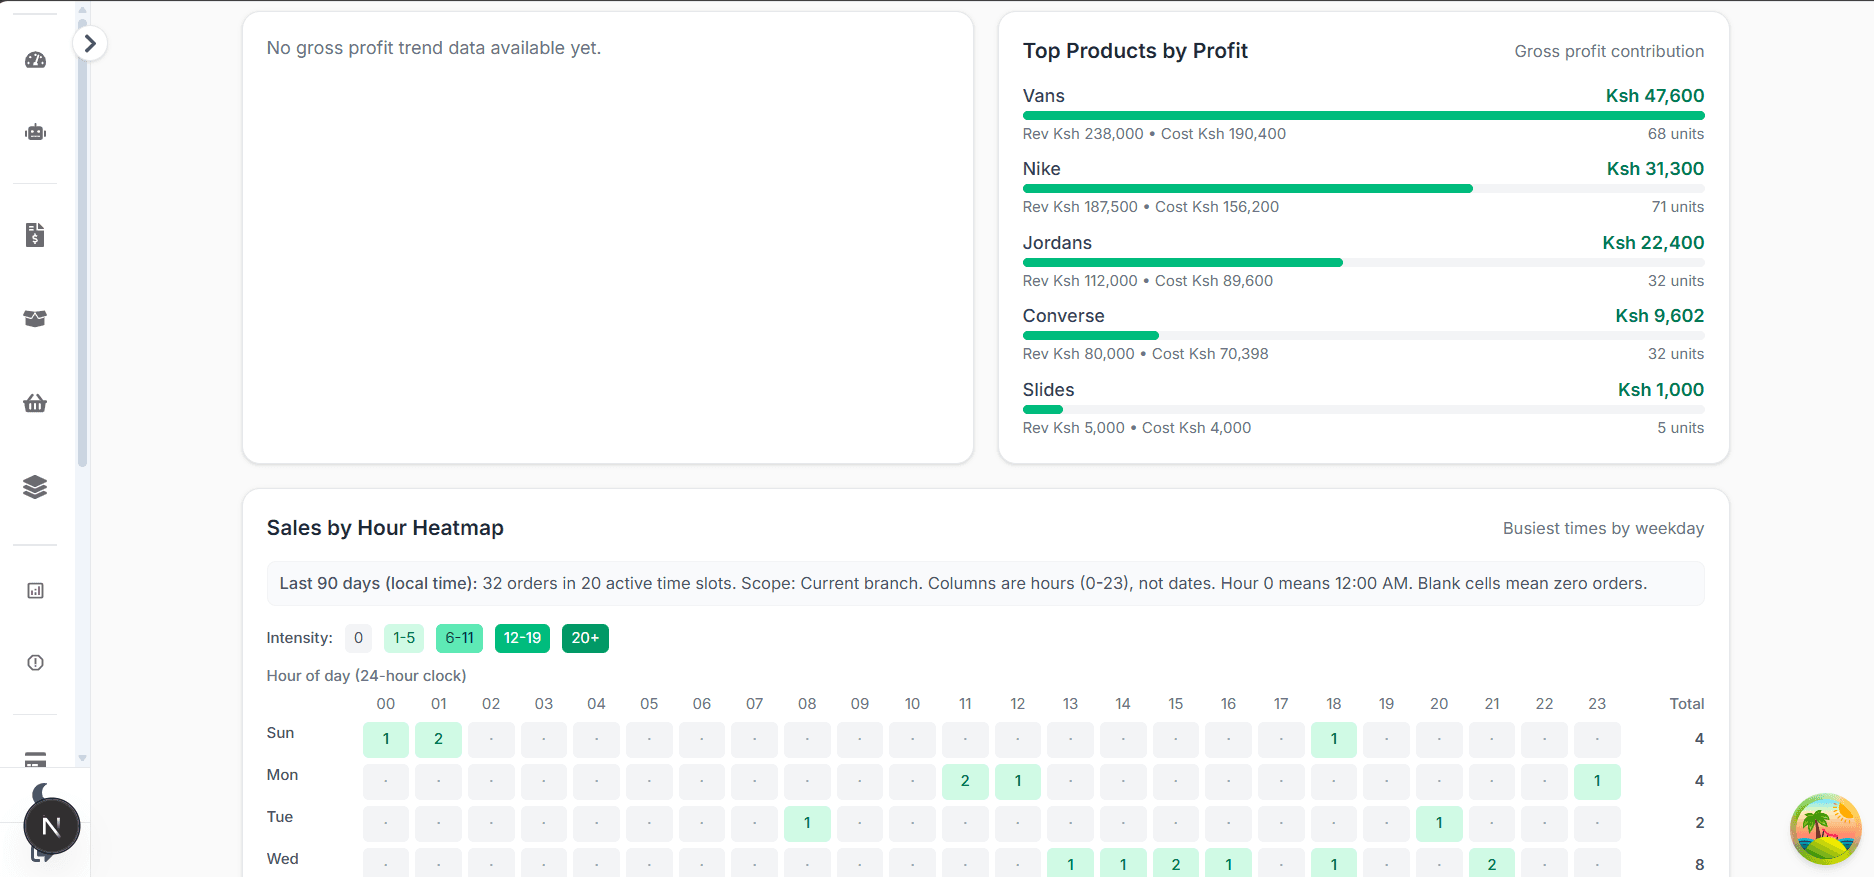The image size is (1874, 877).
Task: Click the 'Busiest times by weekday' label
Action: point(1603,528)
